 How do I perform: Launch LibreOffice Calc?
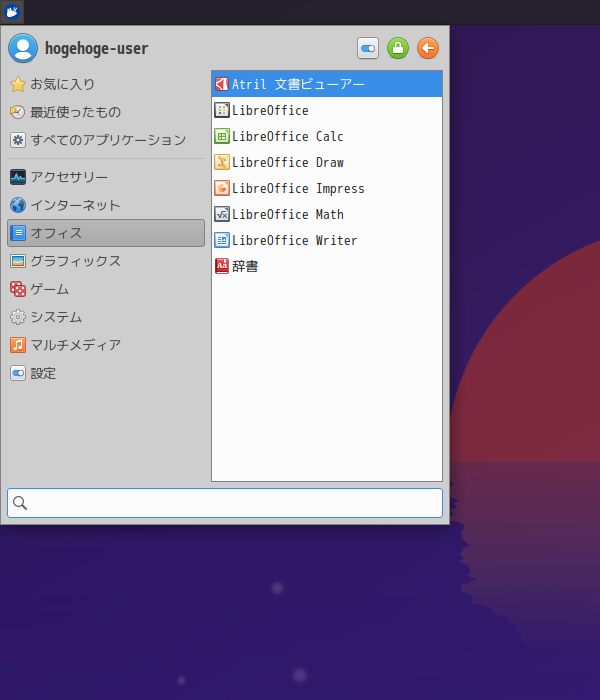pyautogui.click(x=327, y=136)
